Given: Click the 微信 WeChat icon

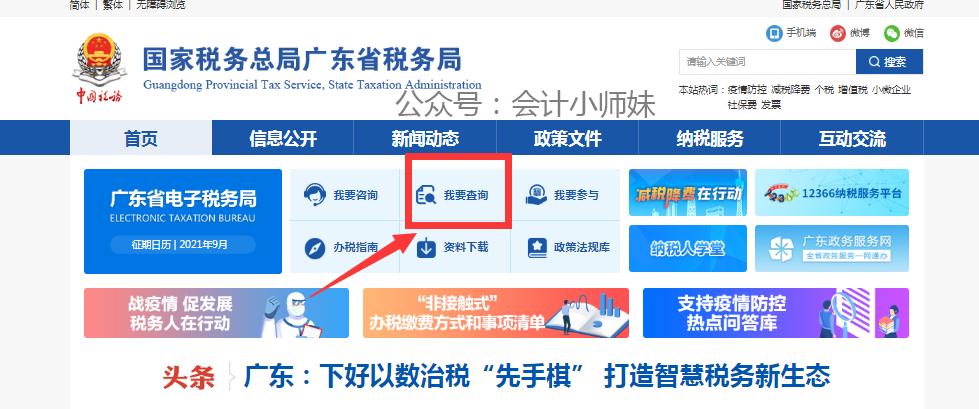Looking at the screenshot, I should click(x=892, y=33).
